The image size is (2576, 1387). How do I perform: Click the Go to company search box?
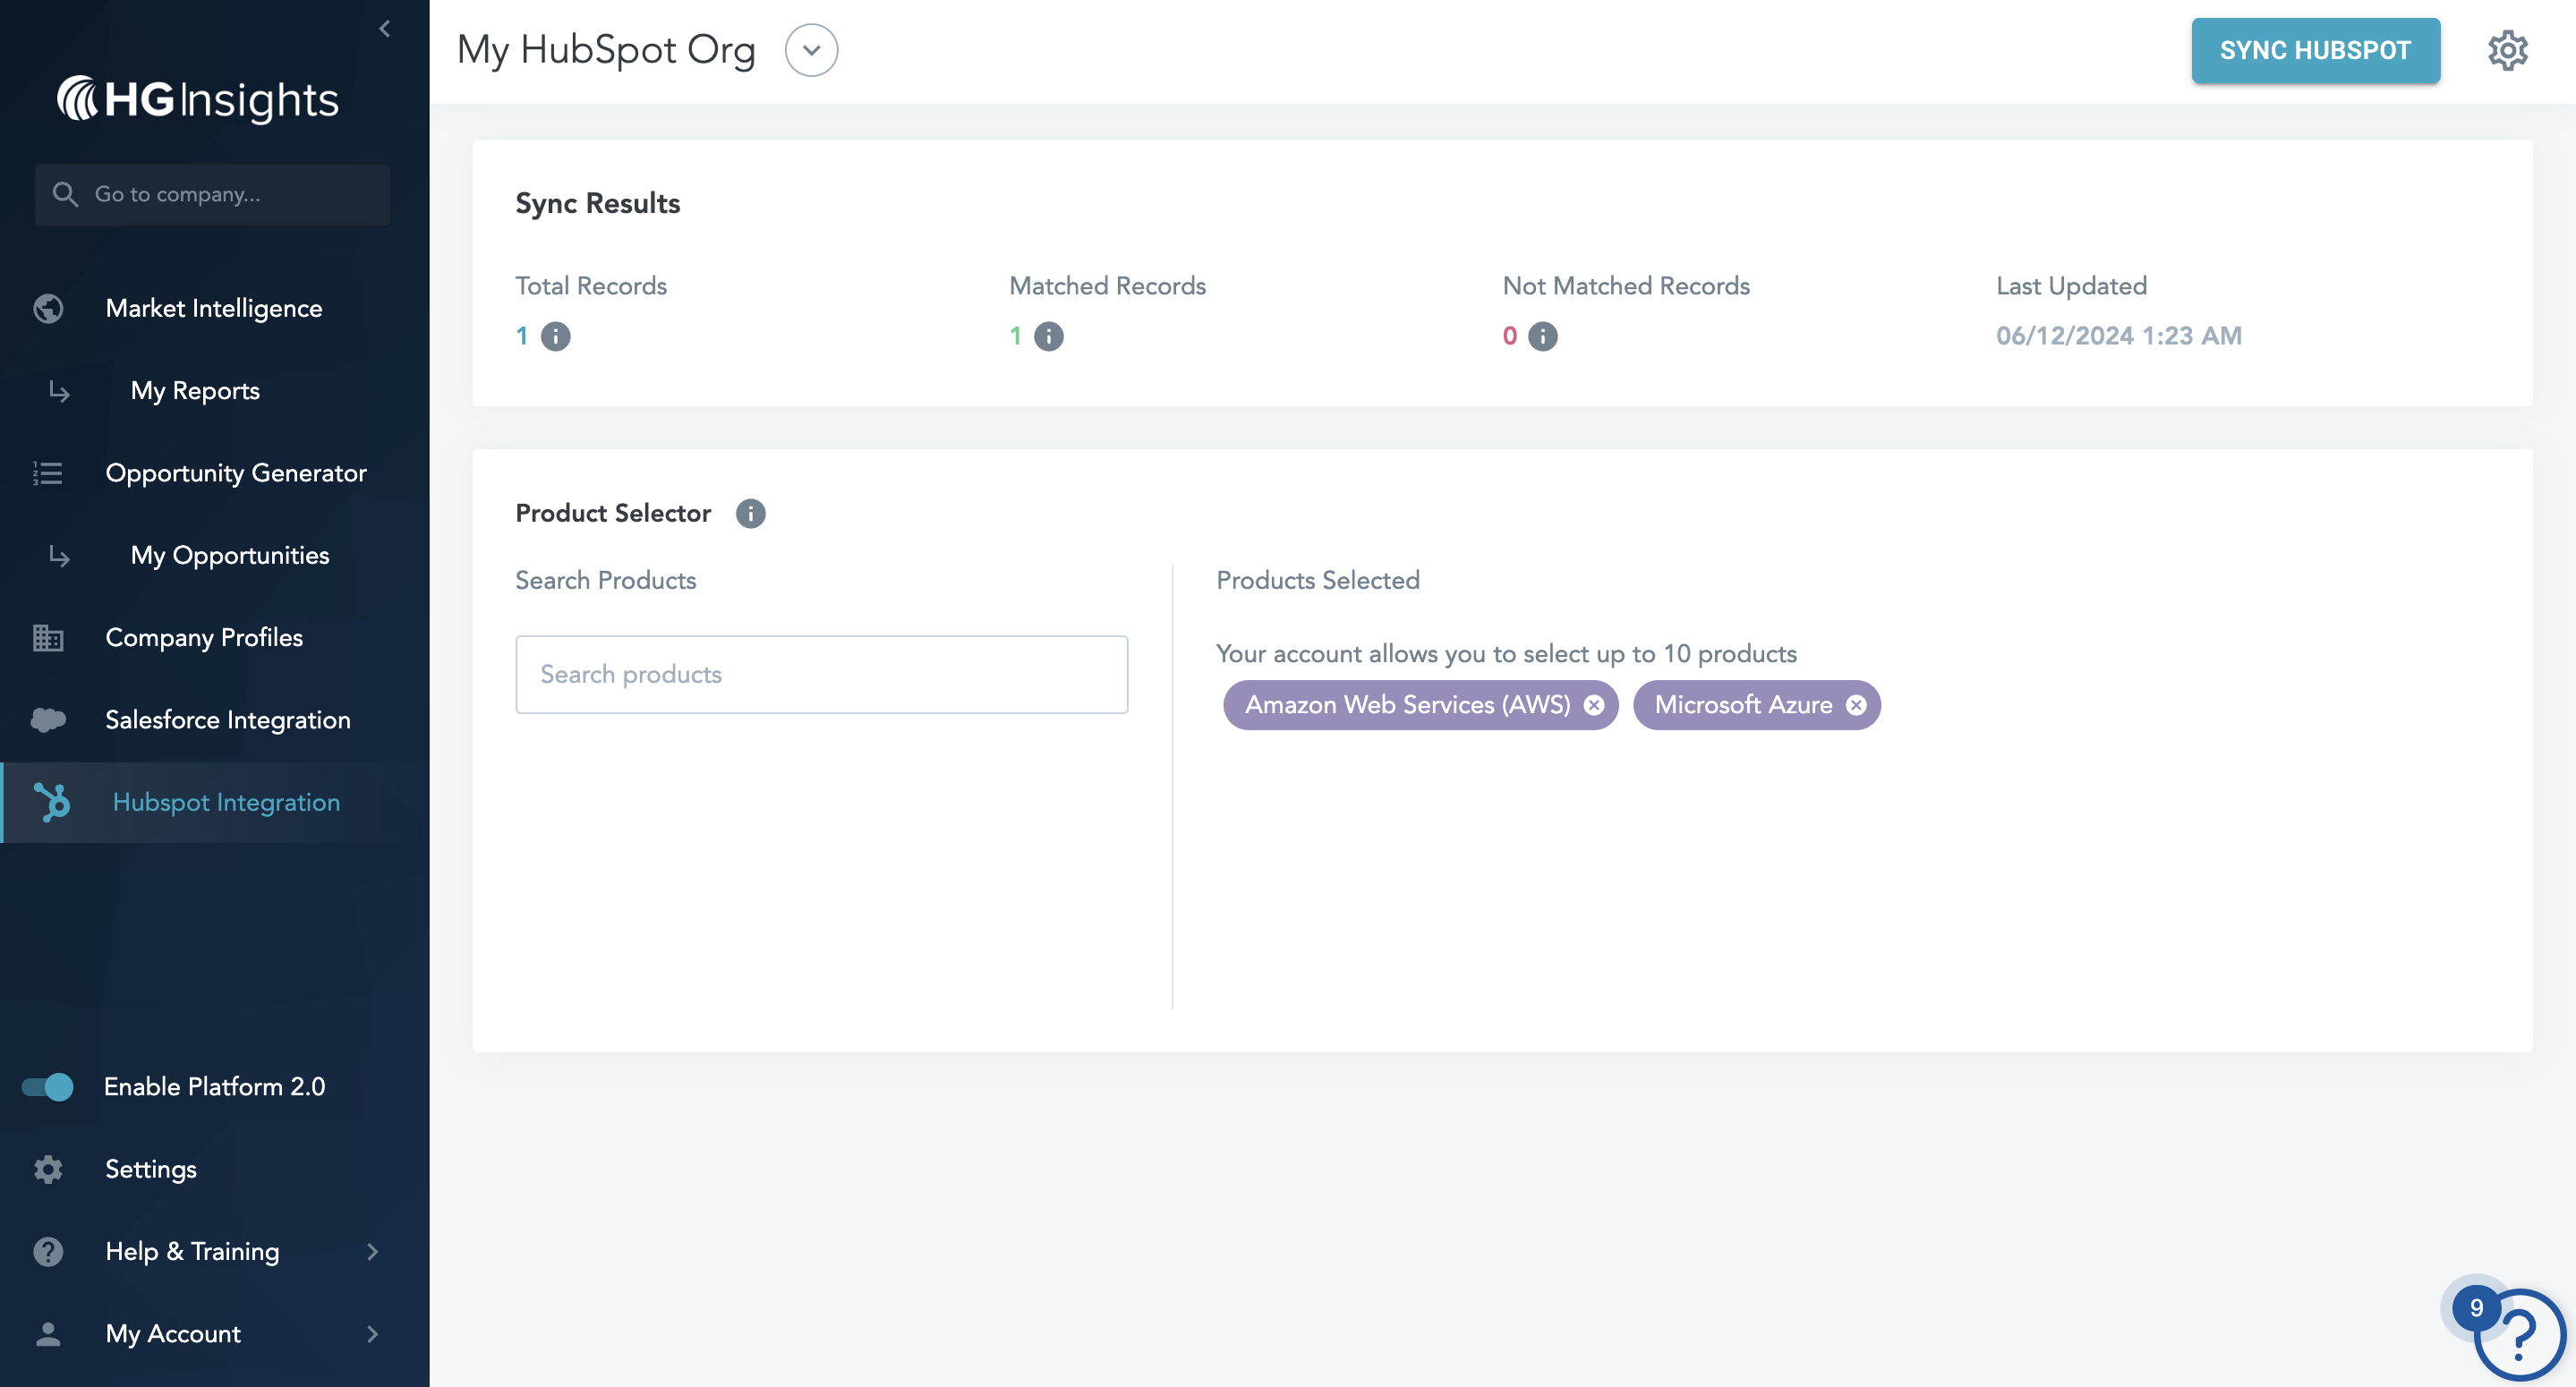tap(212, 194)
